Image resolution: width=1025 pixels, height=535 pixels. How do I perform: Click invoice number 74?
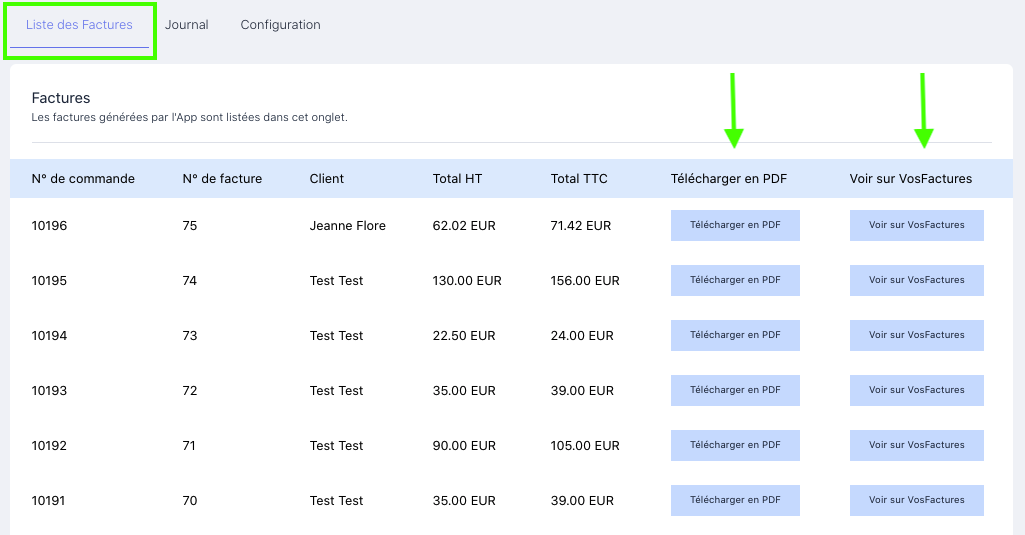pyautogui.click(x=190, y=281)
